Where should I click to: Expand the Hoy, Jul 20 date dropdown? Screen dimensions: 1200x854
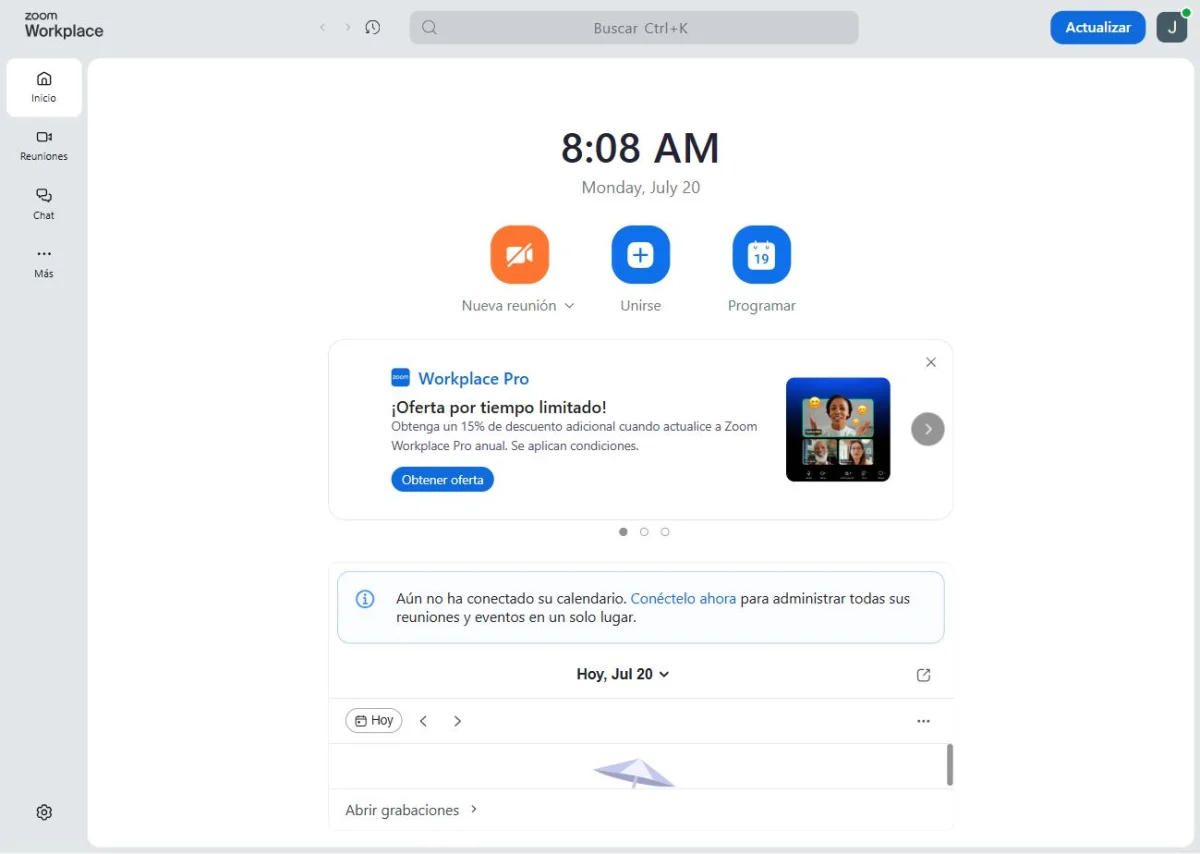(x=623, y=674)
